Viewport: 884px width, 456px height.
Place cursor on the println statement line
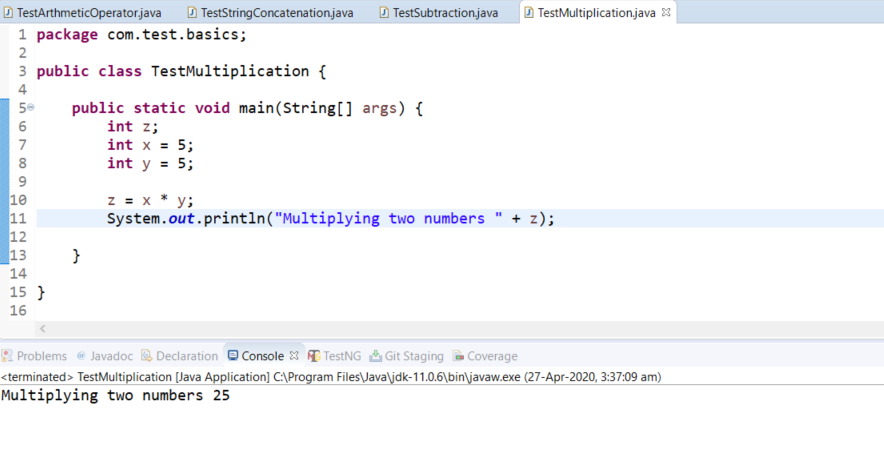330,218
